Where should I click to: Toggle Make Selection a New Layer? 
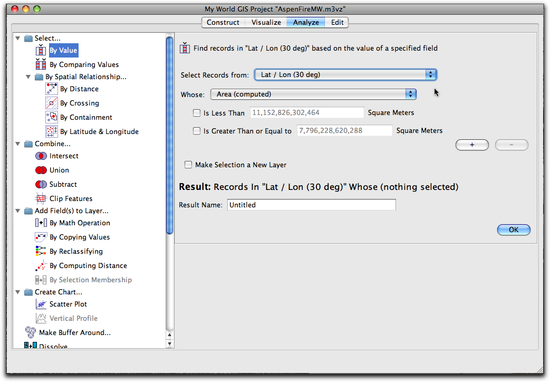coord(188,165)
